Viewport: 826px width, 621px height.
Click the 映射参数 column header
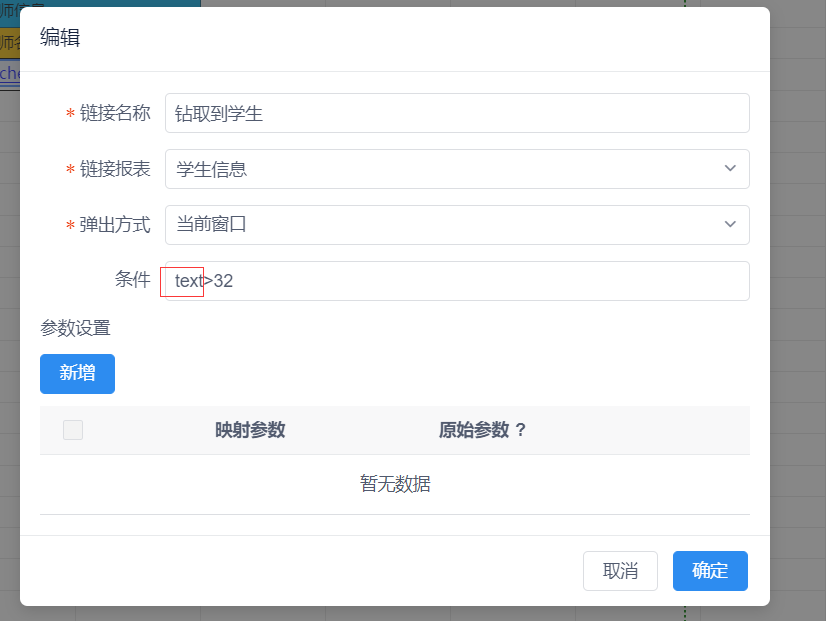250,430
